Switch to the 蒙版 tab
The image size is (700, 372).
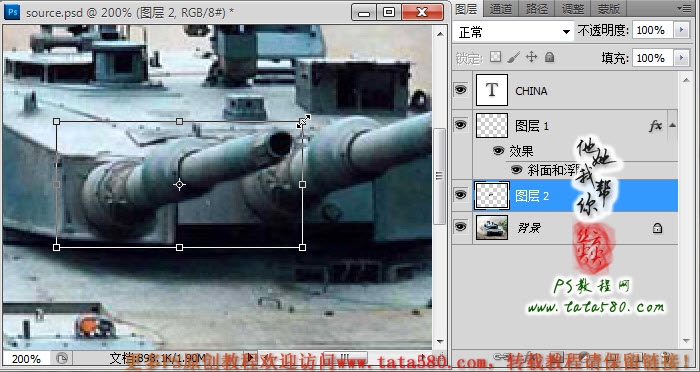[x=608, y=8]
